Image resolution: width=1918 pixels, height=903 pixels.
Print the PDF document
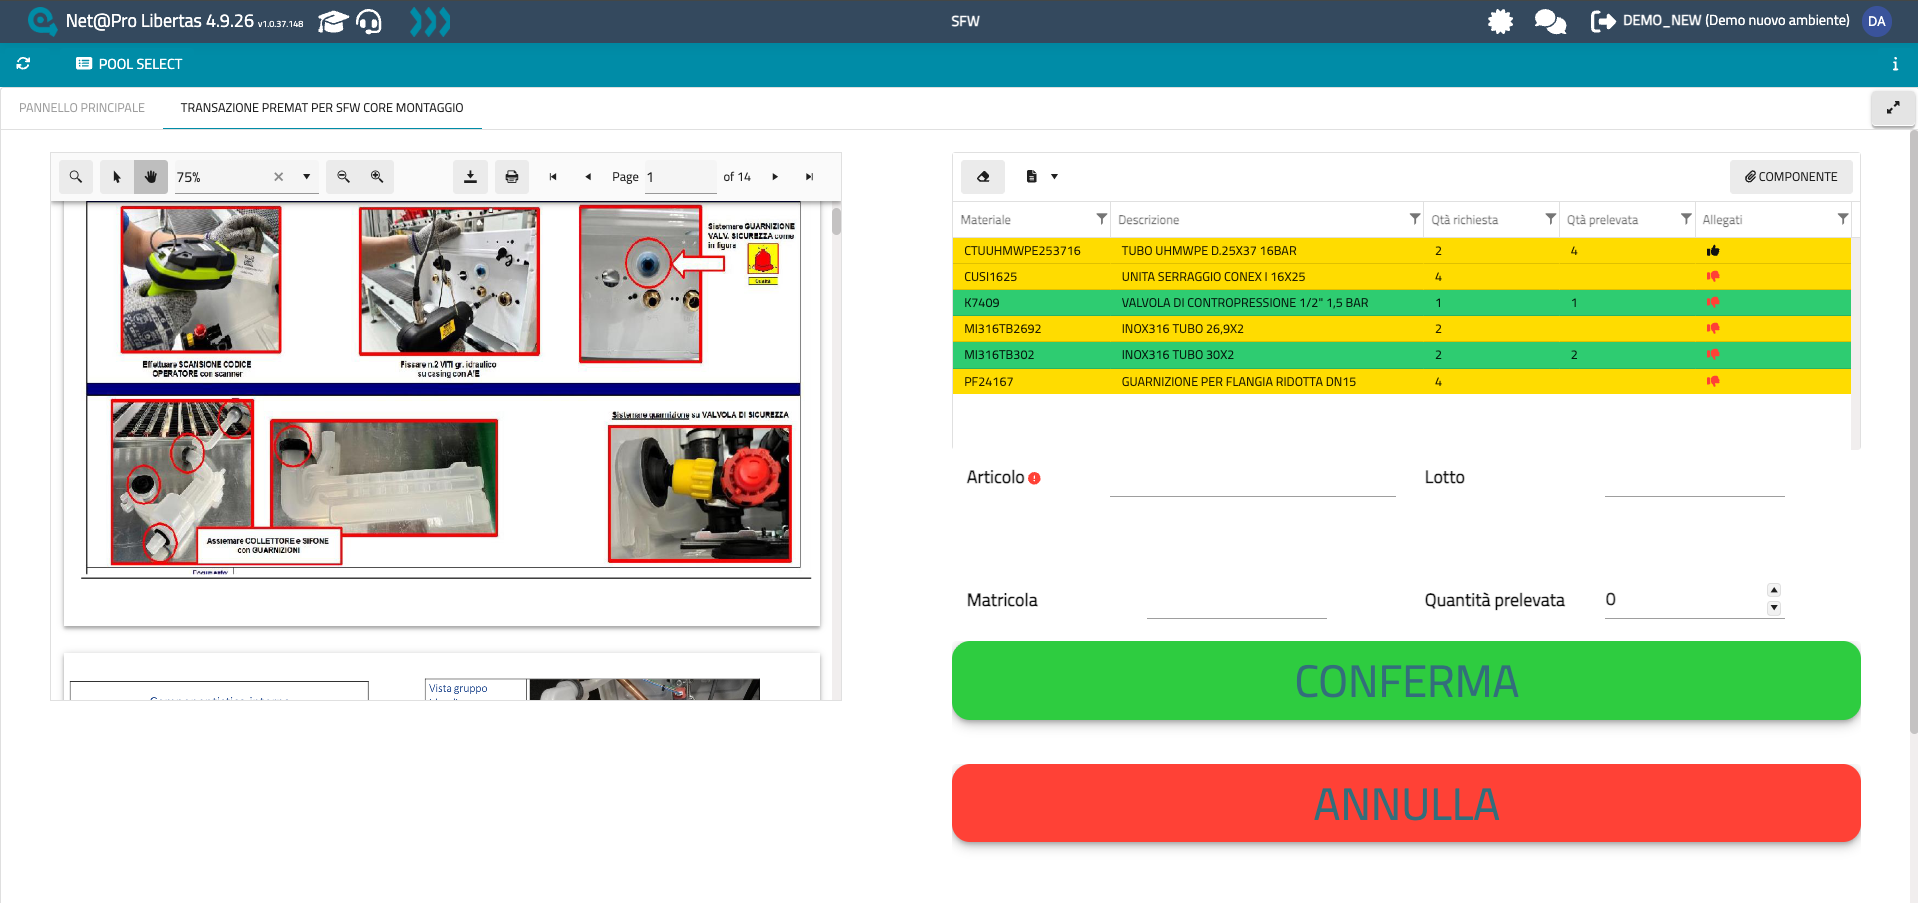[x=512, y=177]
